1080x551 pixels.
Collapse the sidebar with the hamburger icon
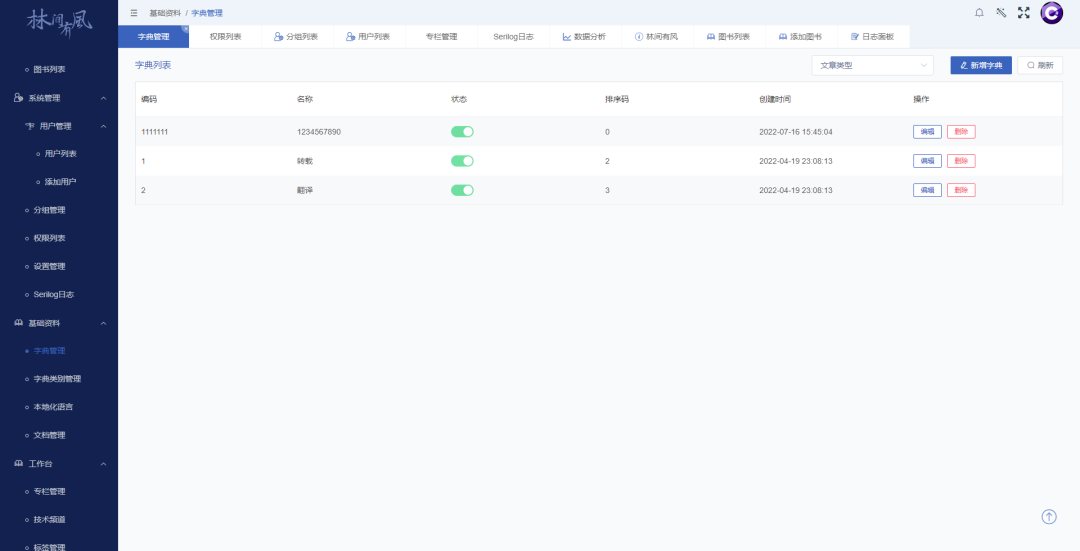coord(134,13)
